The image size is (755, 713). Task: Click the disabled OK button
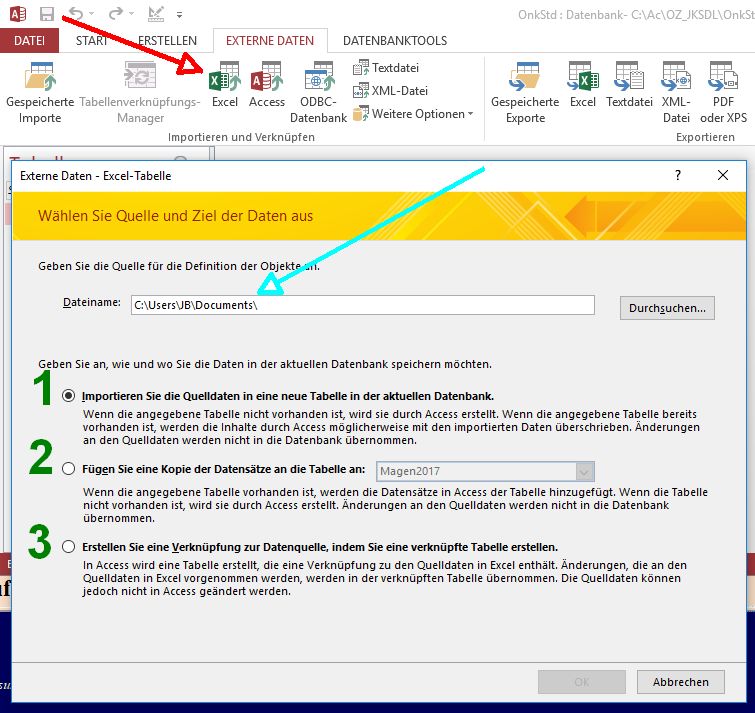(x=582, y=682)
